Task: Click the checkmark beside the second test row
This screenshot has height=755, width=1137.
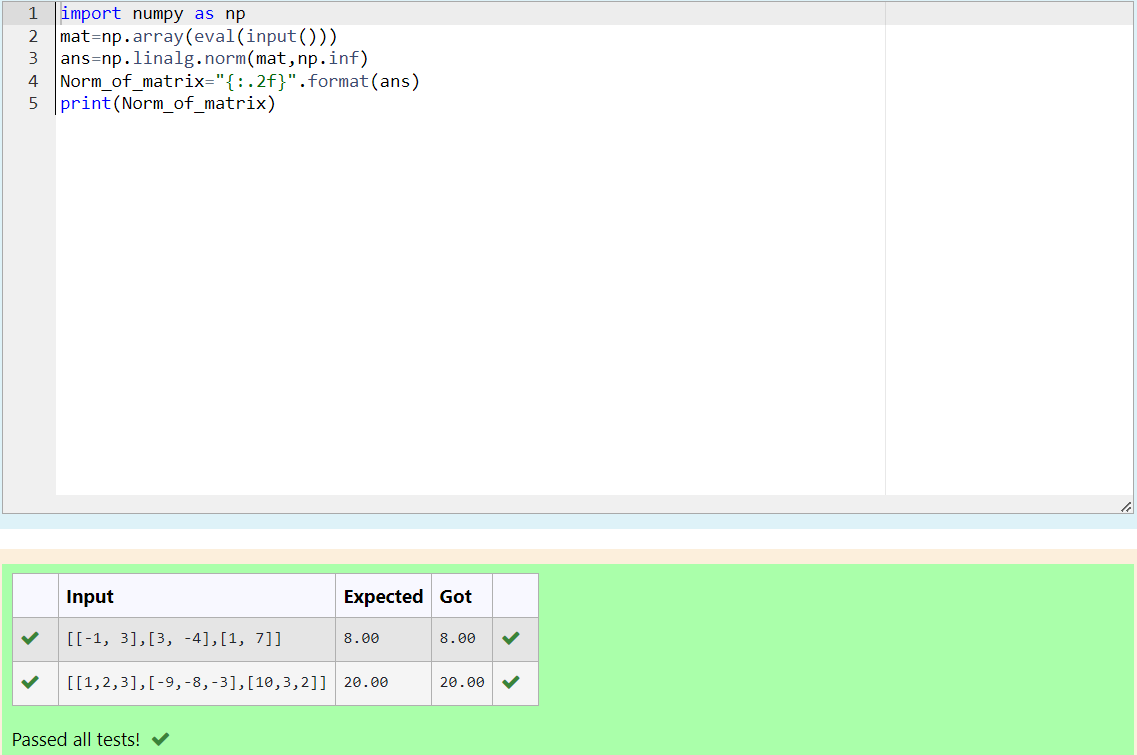Action: pyautogui.click(x=33, y=682)
